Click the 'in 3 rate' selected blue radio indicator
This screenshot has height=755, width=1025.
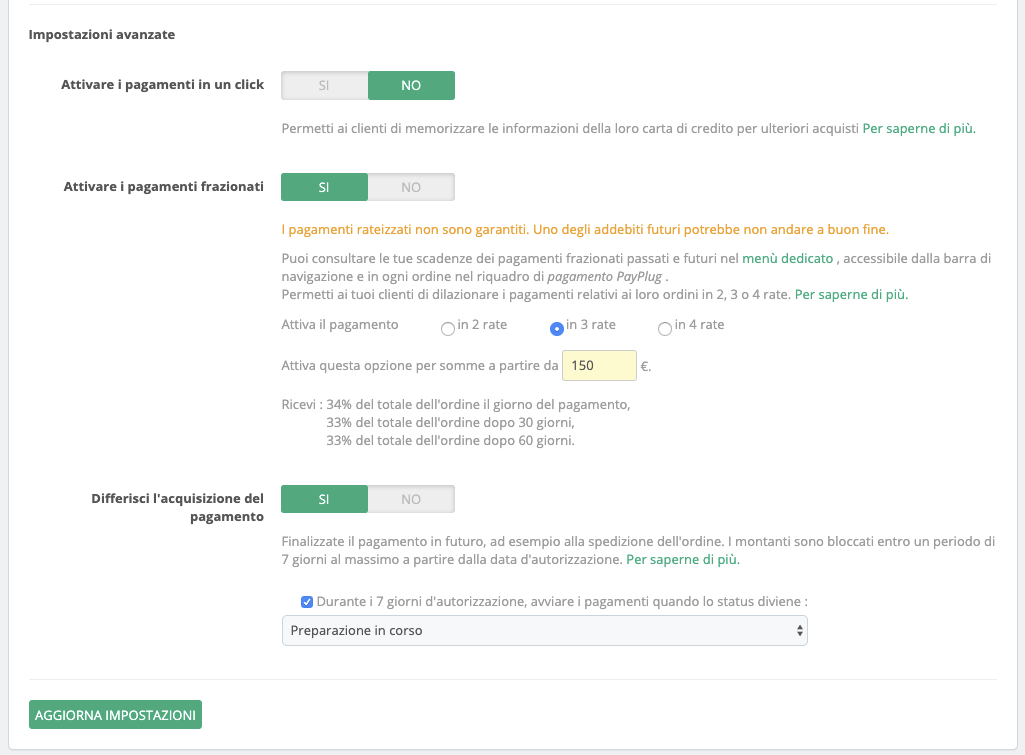[x=557, y=327]
